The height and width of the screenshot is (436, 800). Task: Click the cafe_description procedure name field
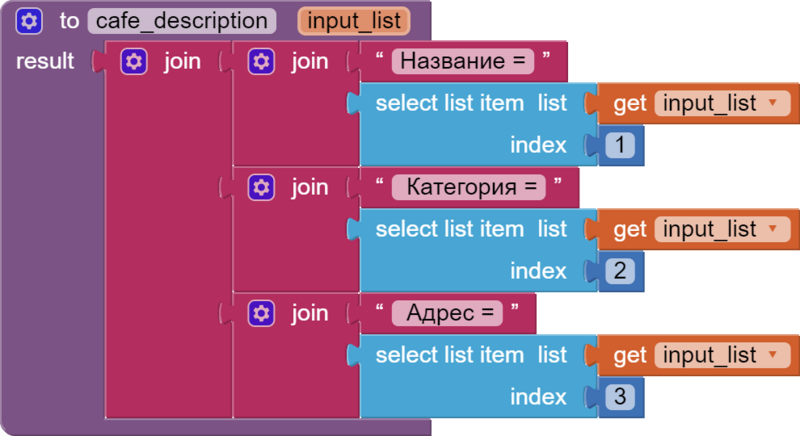tap(182, 21)
